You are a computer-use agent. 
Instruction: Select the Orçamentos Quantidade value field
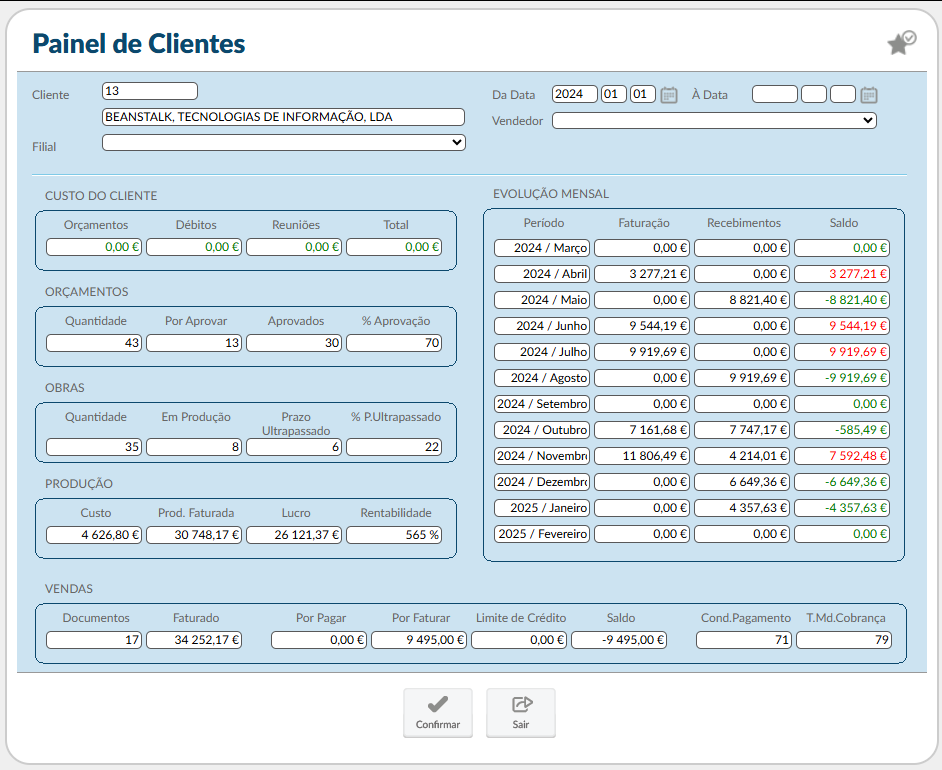pos(94,343)
